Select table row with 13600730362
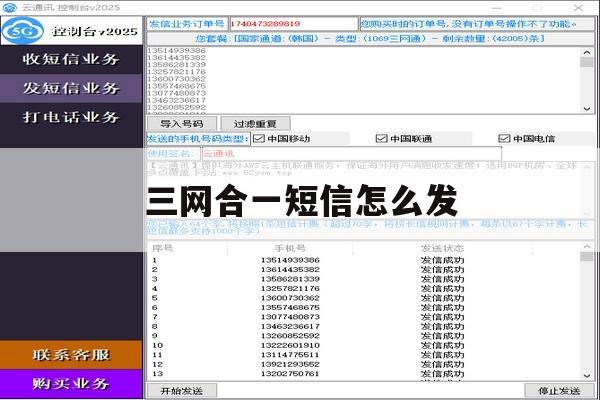600x400 pixels. 364,298
